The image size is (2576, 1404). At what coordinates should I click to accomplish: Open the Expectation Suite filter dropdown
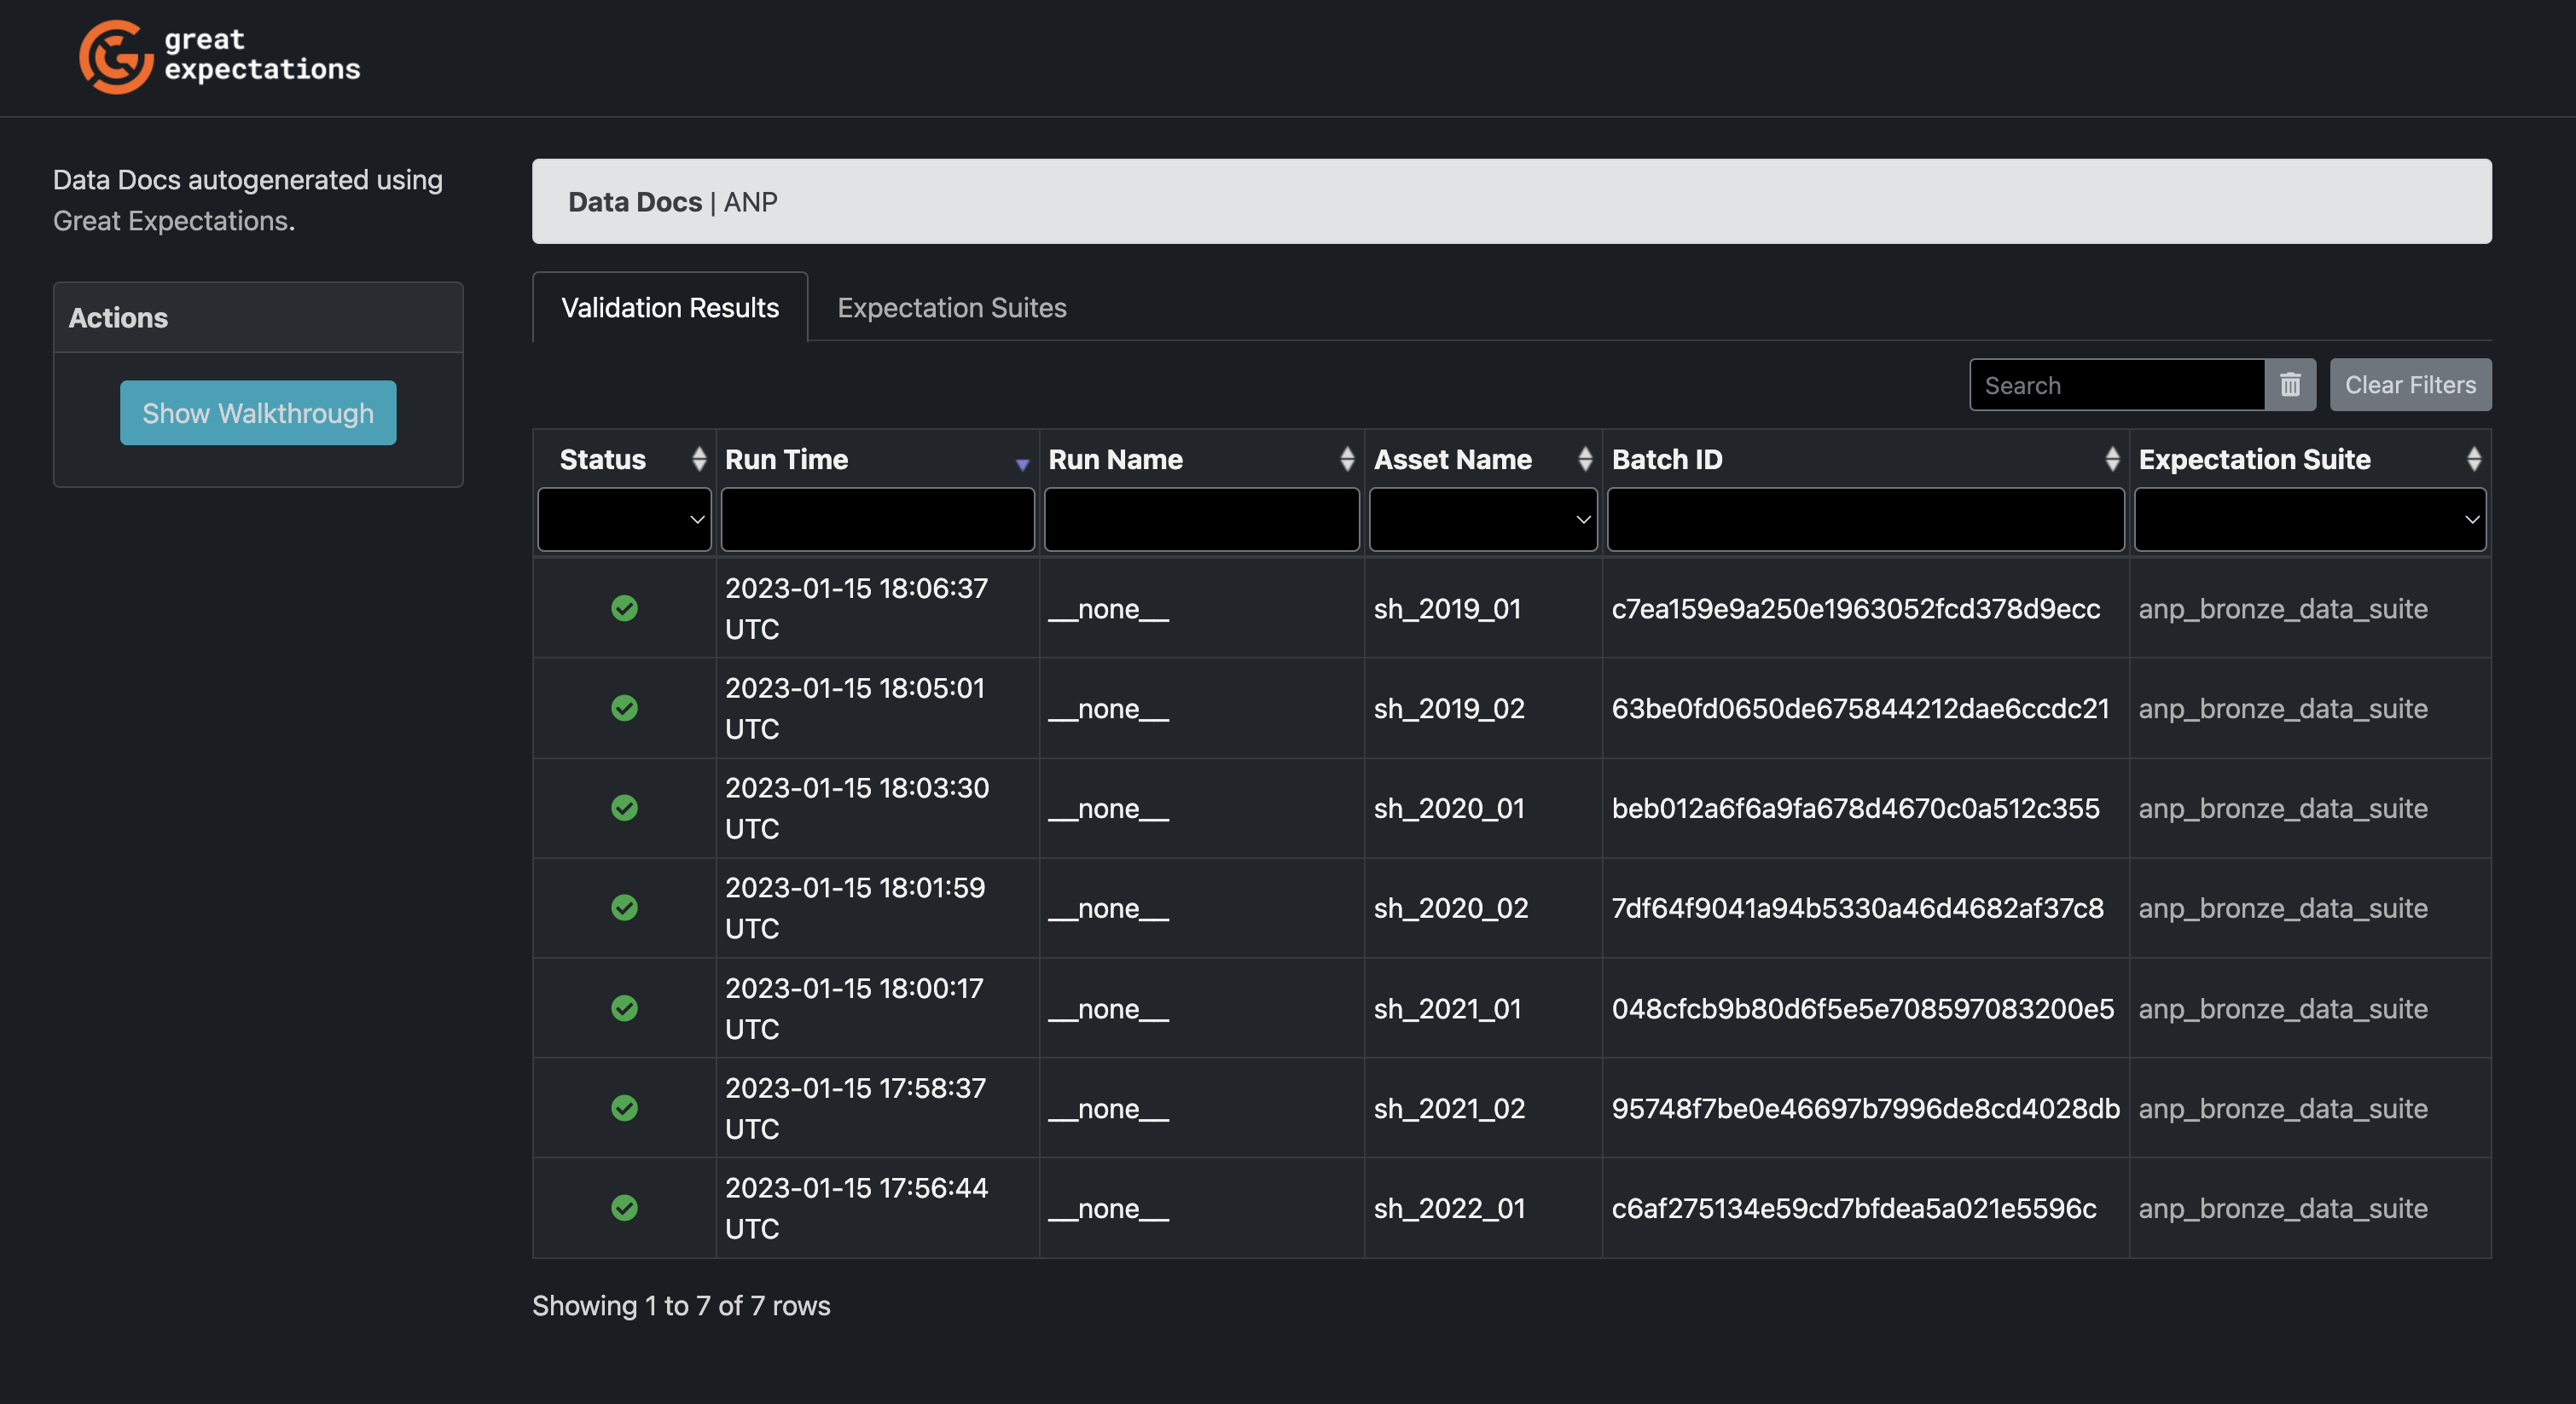tap(2310, 519)
